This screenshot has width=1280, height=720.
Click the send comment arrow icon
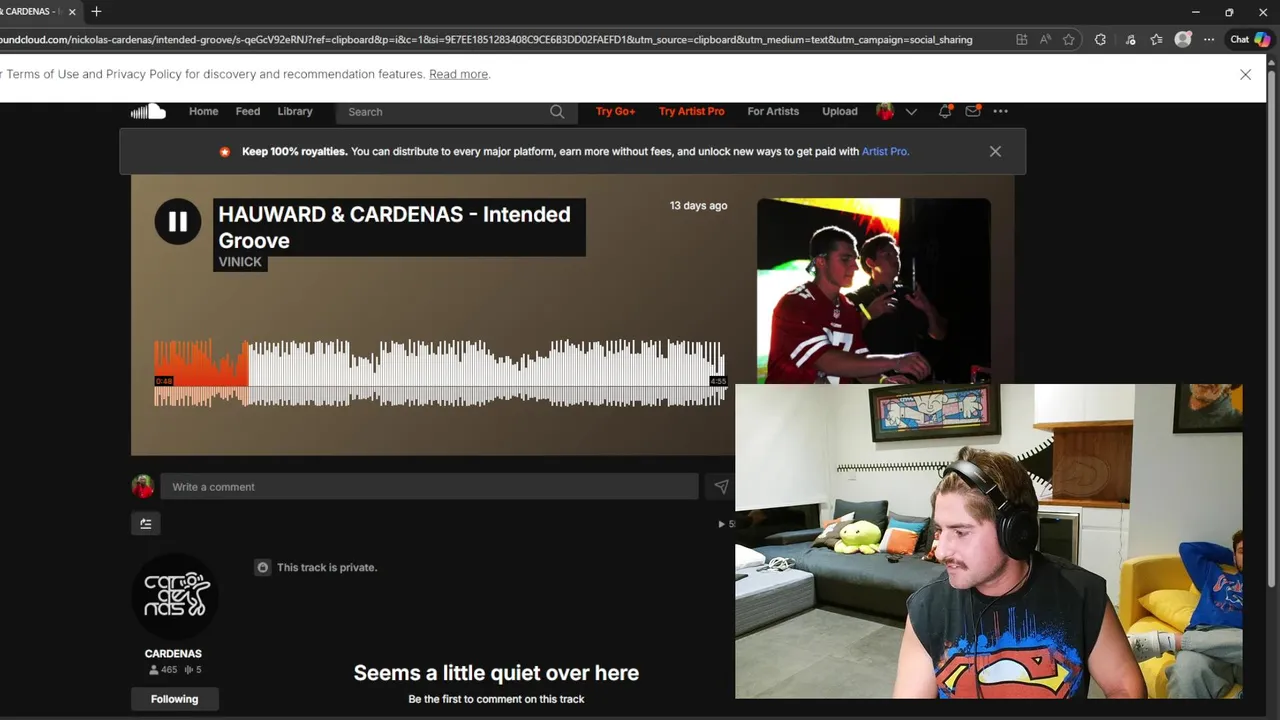coord(721,487)
